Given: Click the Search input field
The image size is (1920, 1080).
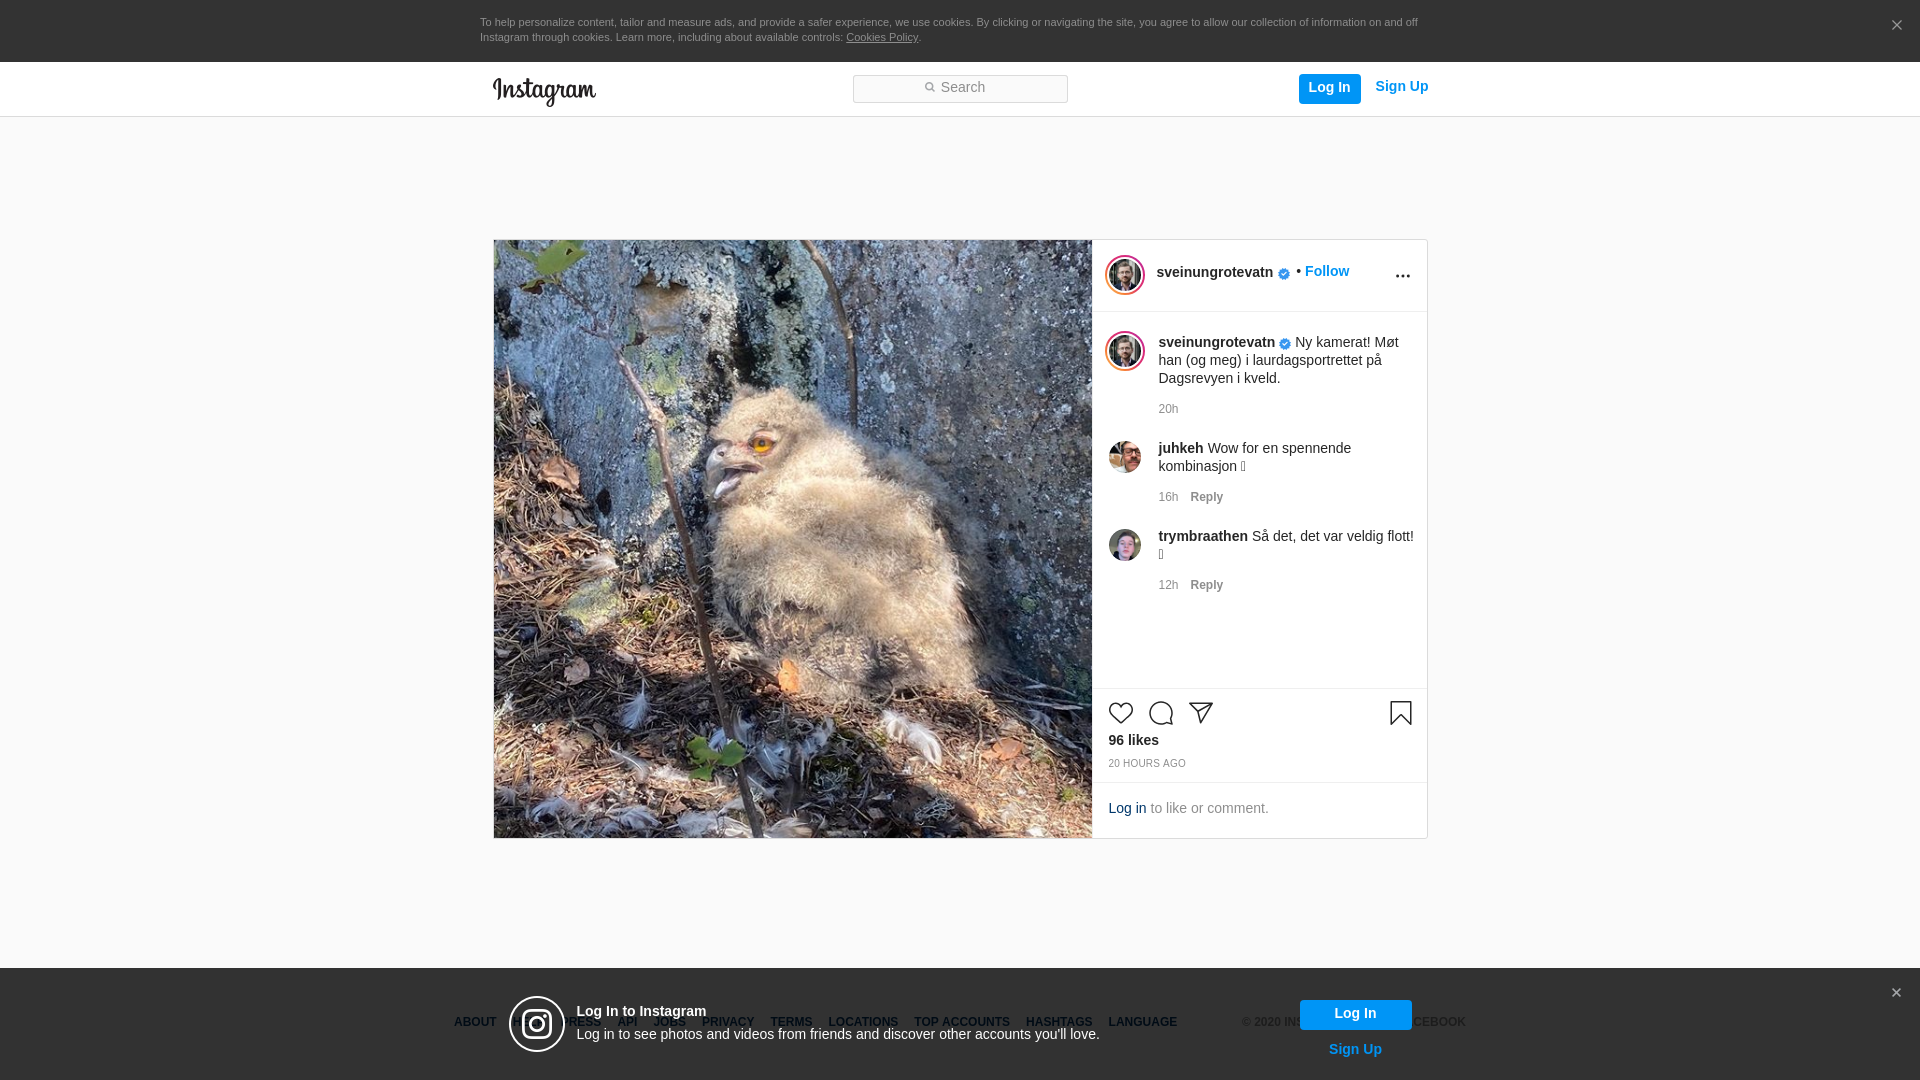Looking at the screenshot, I should coord(960,88).
